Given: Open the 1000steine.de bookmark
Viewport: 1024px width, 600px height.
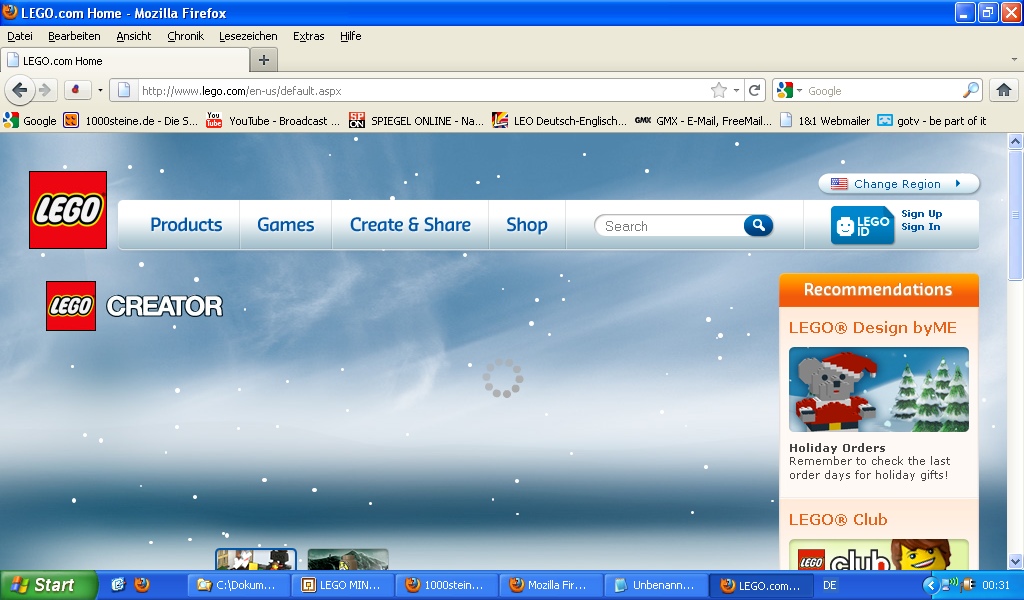Looking at the screenshot, I should (x=131, y=121).
